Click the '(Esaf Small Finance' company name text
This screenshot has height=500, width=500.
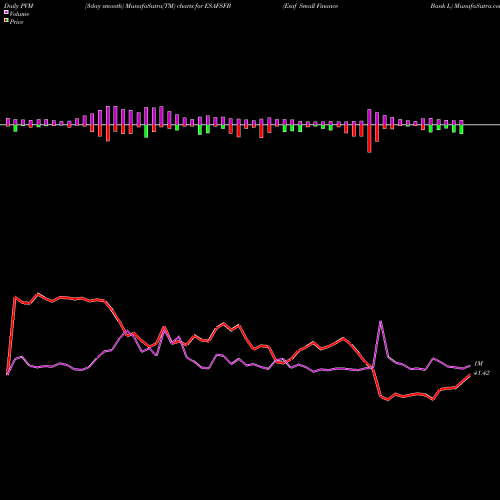point(310,6)
